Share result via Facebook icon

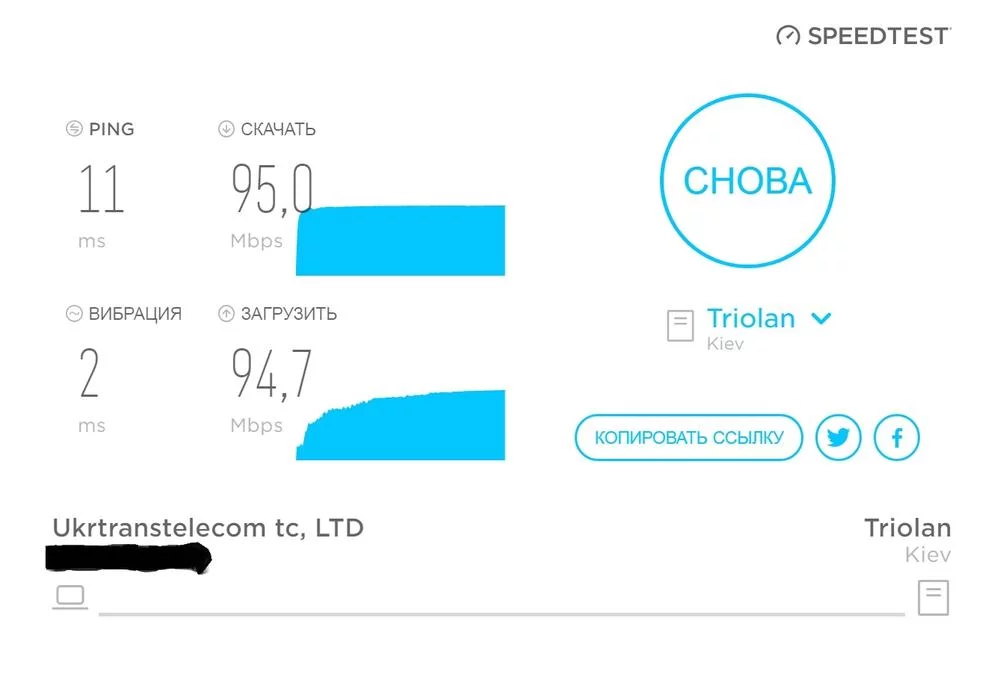coord(896,437)
